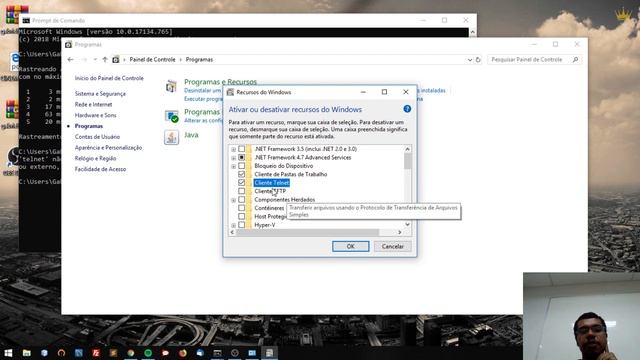Click Cancelar in Recursos do Windows
The height and width of the screenshot is (360, 640).
point(393,247)
